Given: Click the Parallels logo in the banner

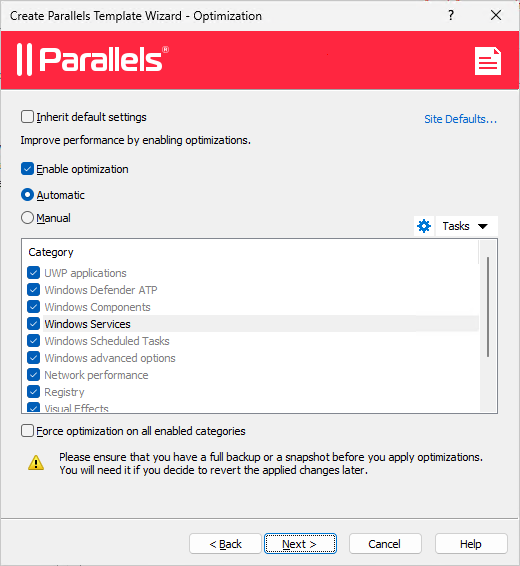Looking at the screenshot, I should pyautogui.click(x=93, y=60).
